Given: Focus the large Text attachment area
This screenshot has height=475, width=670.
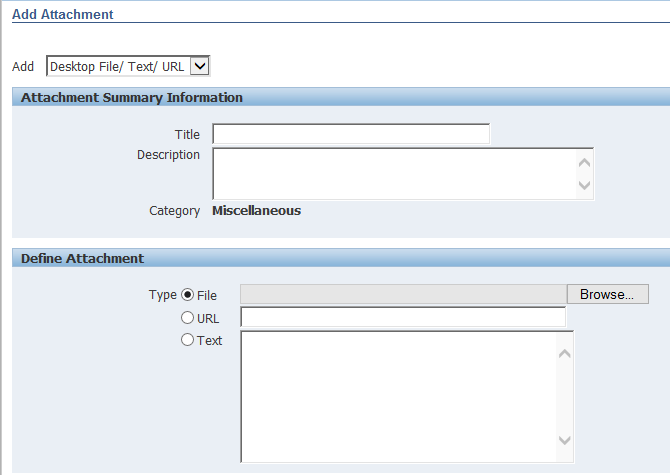Looking at the screenshot, I should point(397,396).
